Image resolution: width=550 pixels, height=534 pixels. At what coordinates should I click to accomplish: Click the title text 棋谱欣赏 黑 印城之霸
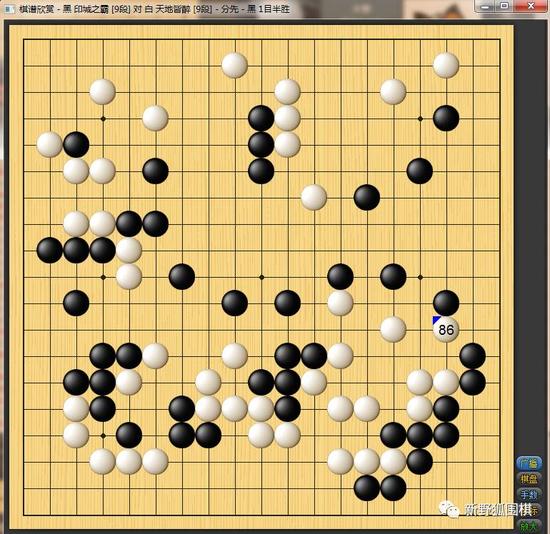pos(63,9)
